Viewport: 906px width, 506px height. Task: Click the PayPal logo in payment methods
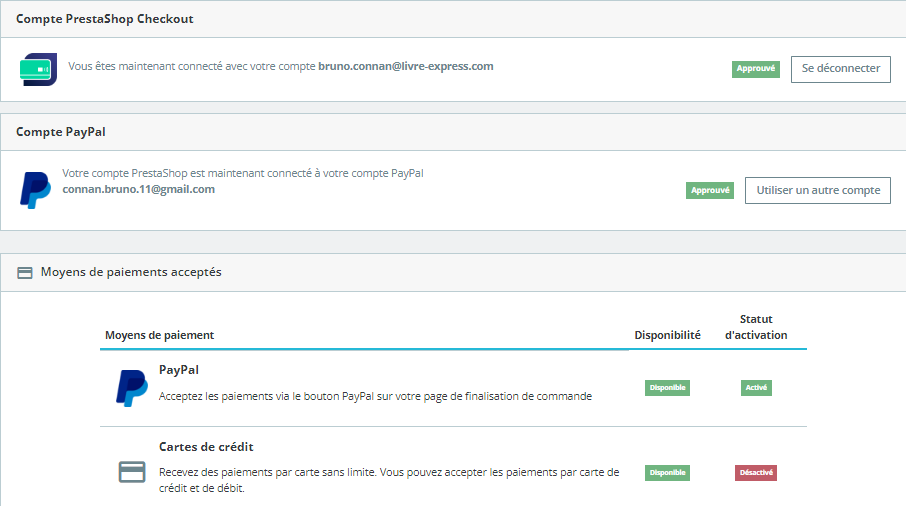click(132, 388)
